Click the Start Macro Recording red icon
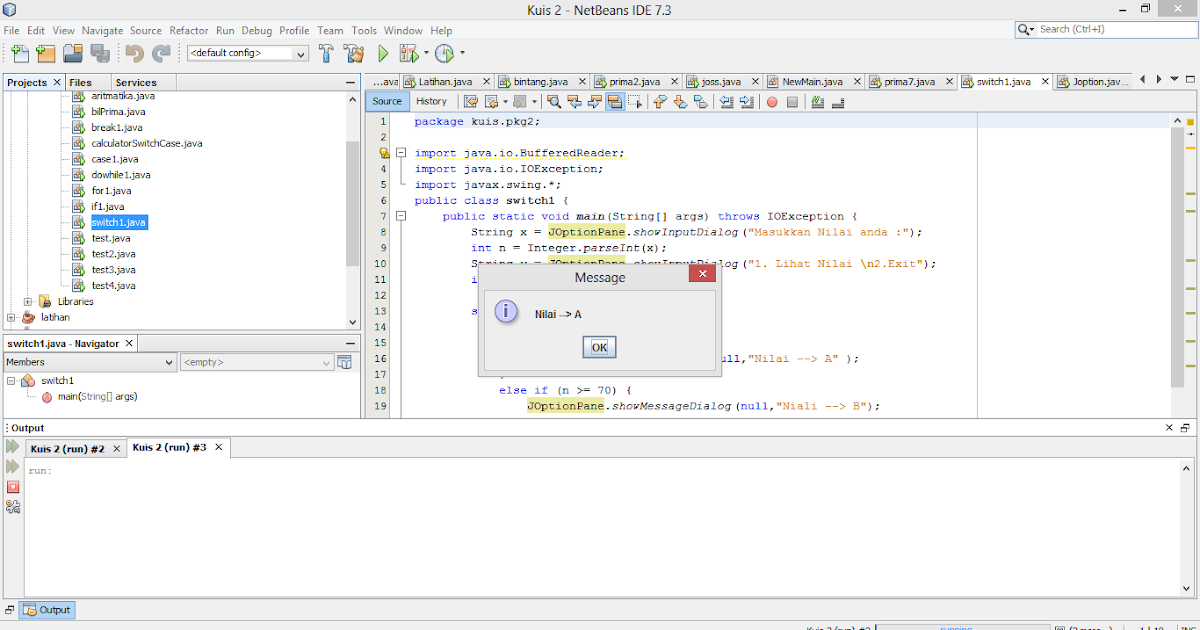Image resolution: width=1200 pixels, height=630 pixels. pyautogui.click(x=772, y=101)
